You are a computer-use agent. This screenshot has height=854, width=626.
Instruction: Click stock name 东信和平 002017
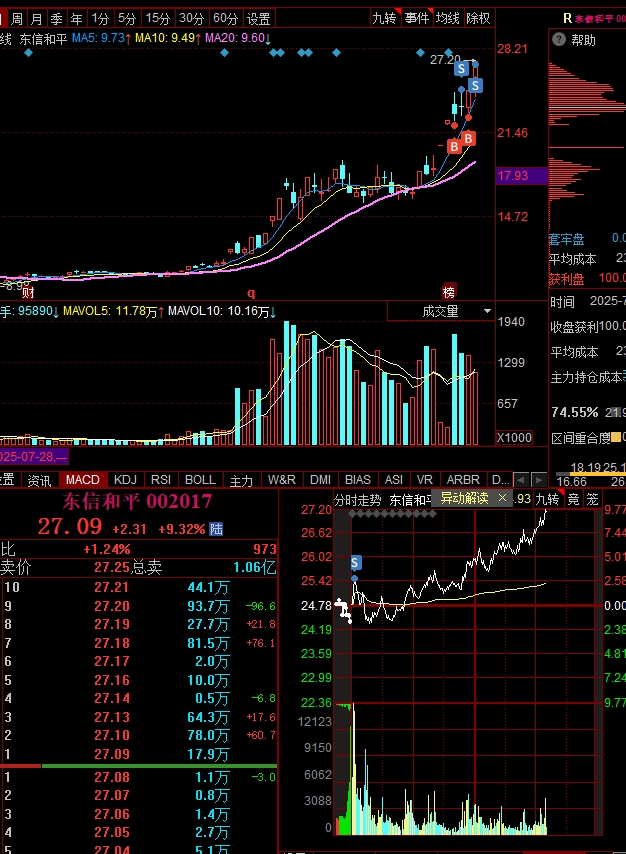(x=137, y=502)
